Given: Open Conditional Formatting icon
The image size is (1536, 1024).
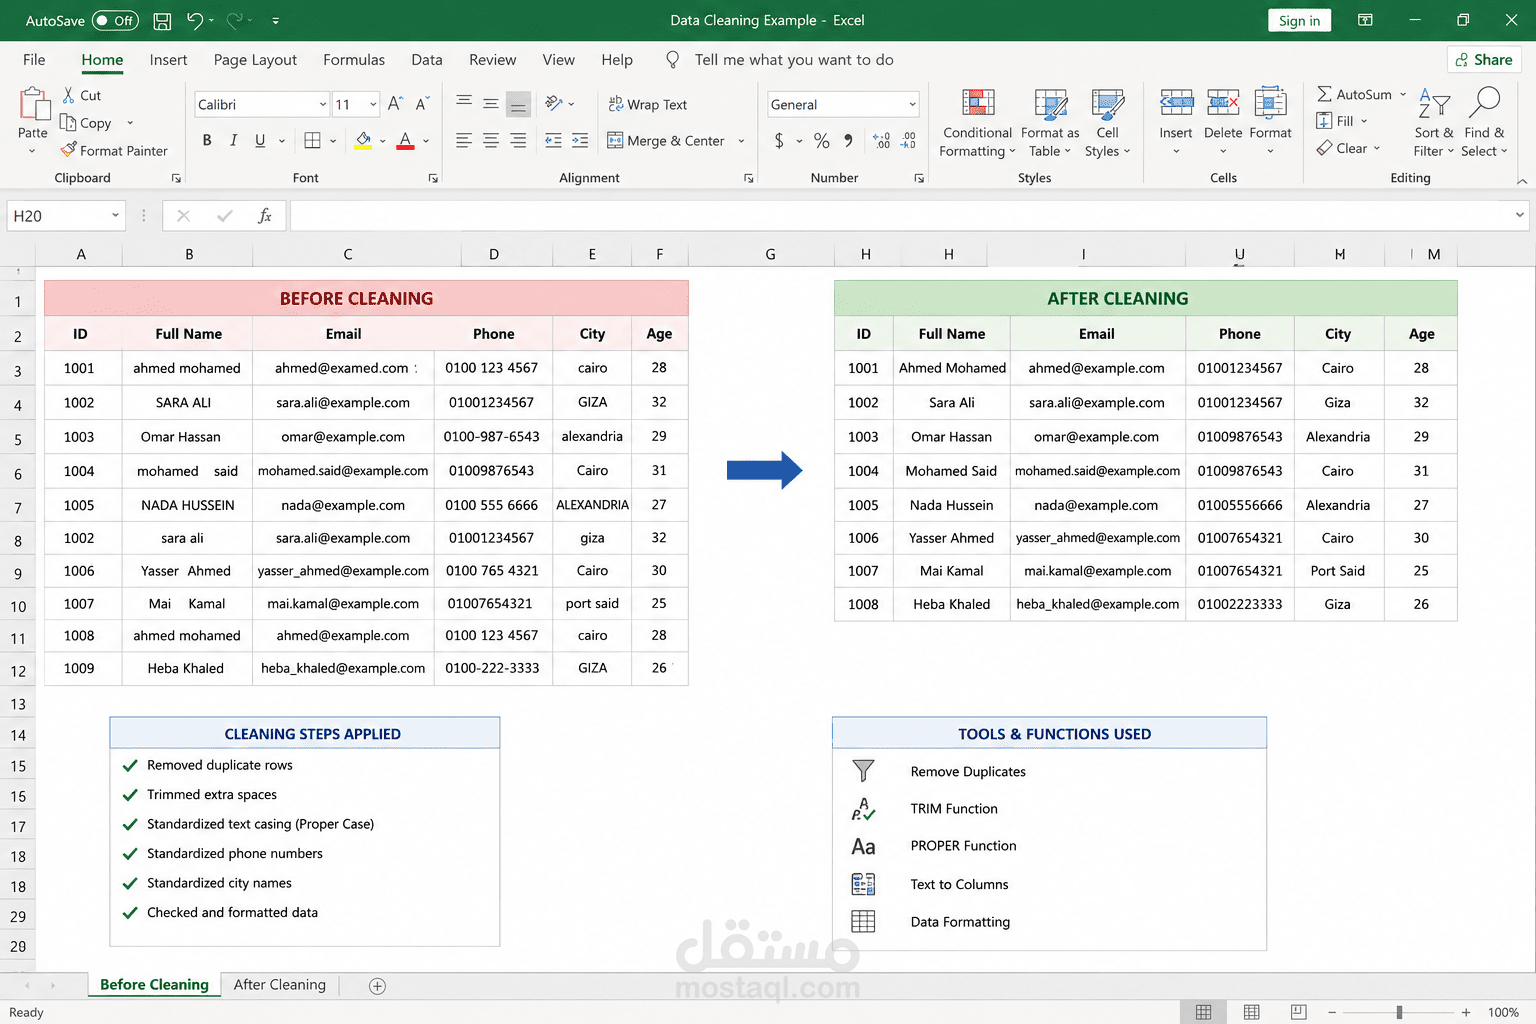Looking at the screenshot, I should click(978, 104).
